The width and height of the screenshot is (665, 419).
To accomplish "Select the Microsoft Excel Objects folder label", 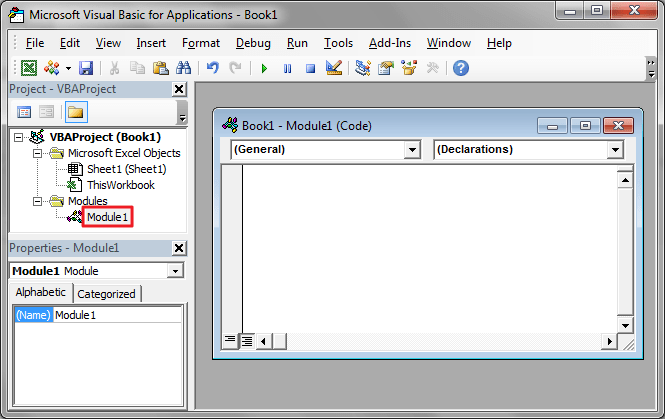I will coord(124,153).
